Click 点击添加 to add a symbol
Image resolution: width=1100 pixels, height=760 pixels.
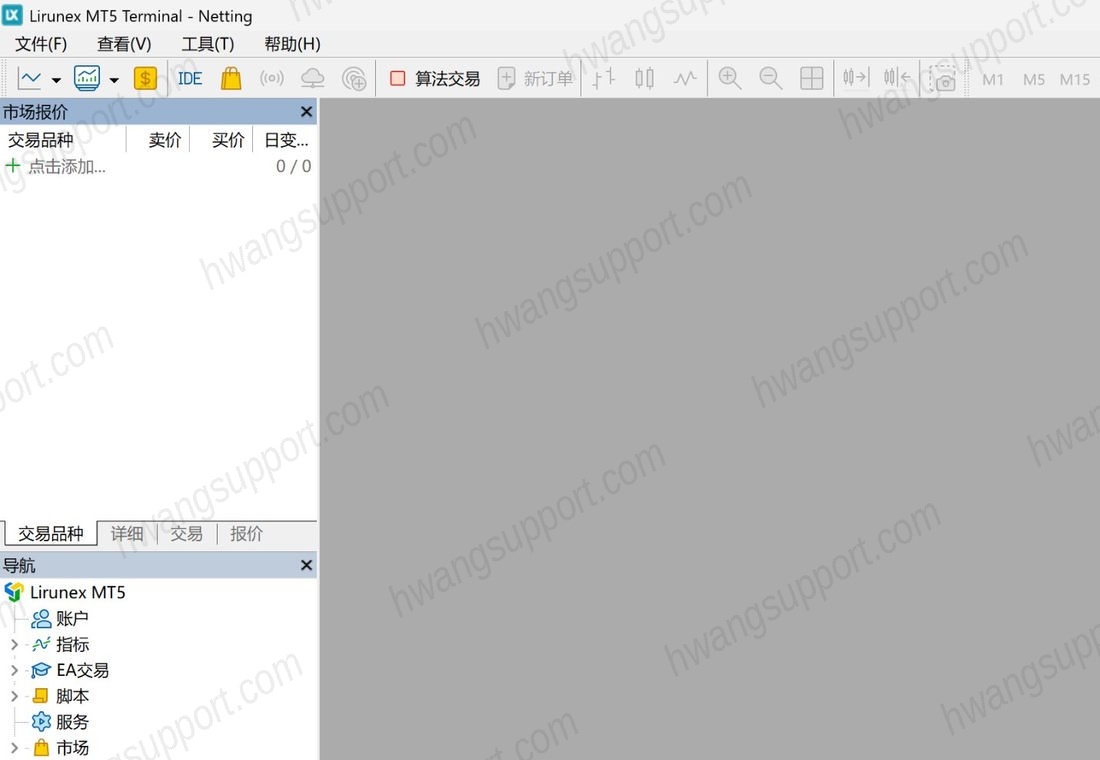pyautogui.click(x=67, y=167)
